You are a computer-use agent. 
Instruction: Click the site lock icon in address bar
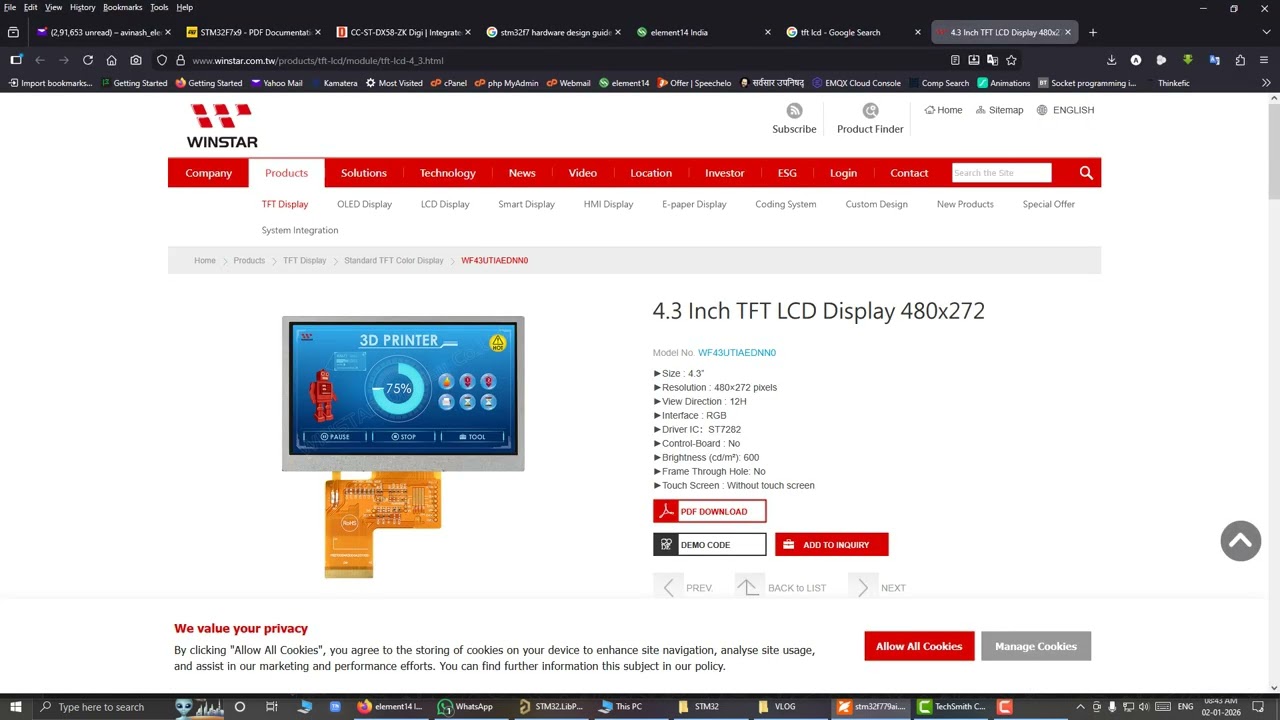(180, 60)
